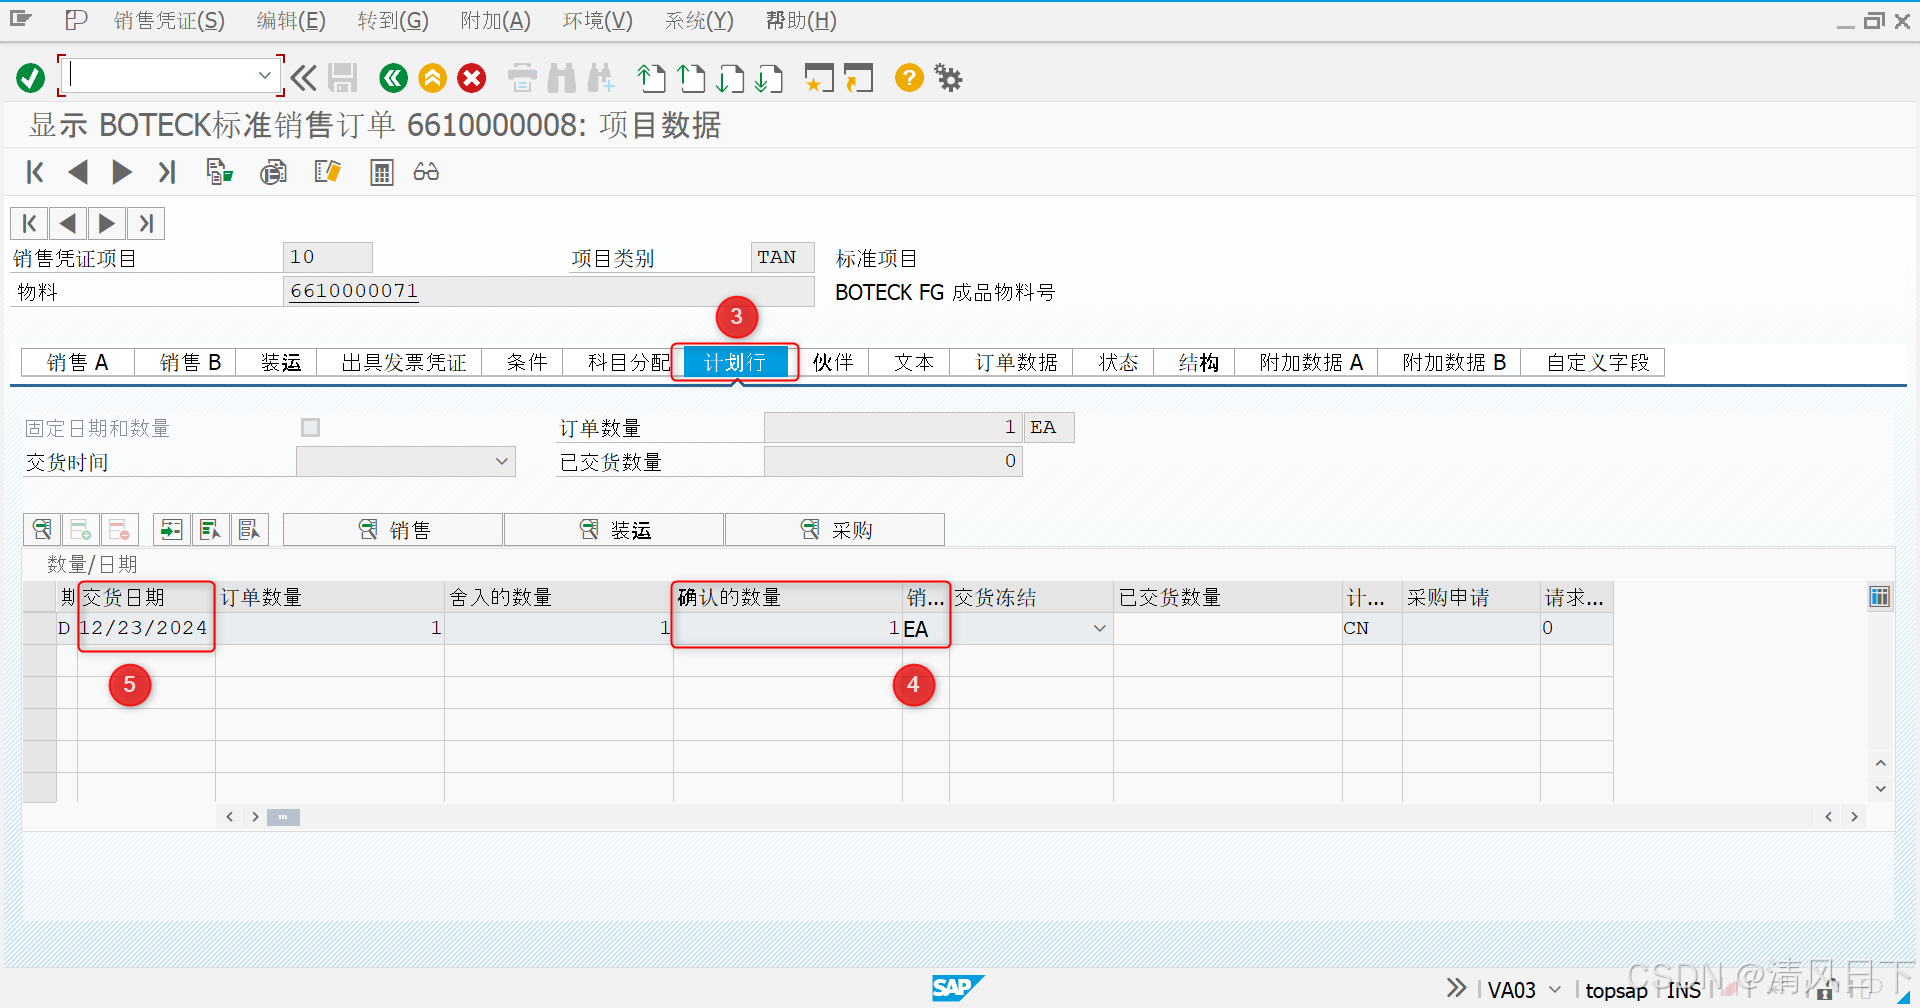Switch to the 销售 A tab
The image size is (1920, 1008).
77,362
